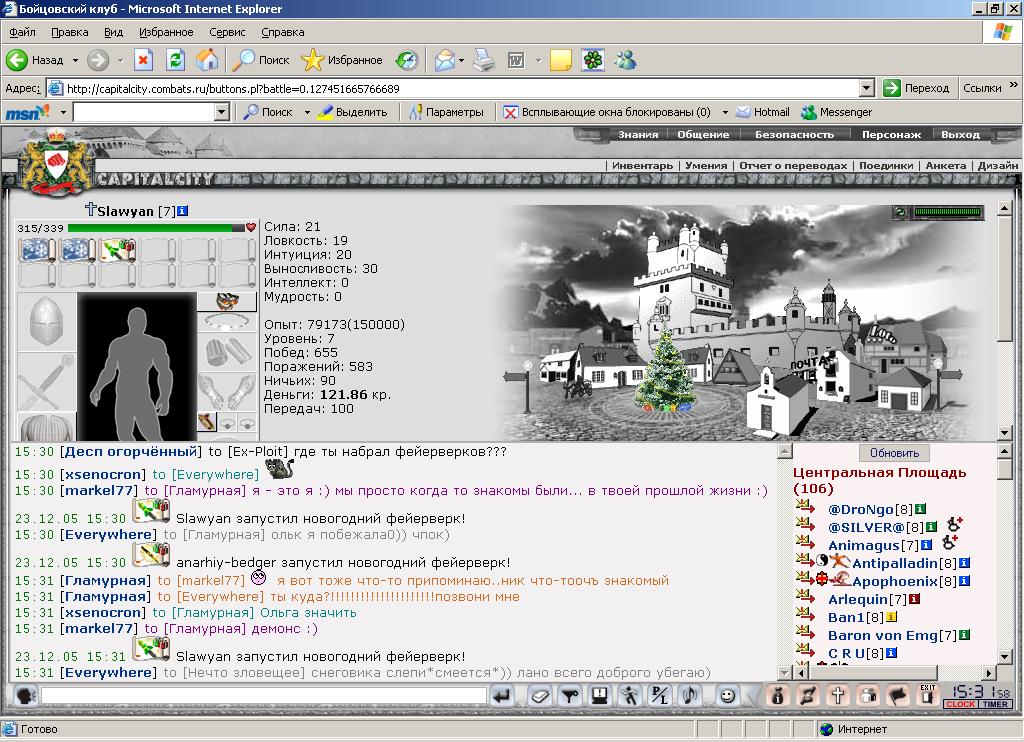Screen dimensions: 1024x742
Task: Click the firework scroll in third slot
Action: click(118, 251)
